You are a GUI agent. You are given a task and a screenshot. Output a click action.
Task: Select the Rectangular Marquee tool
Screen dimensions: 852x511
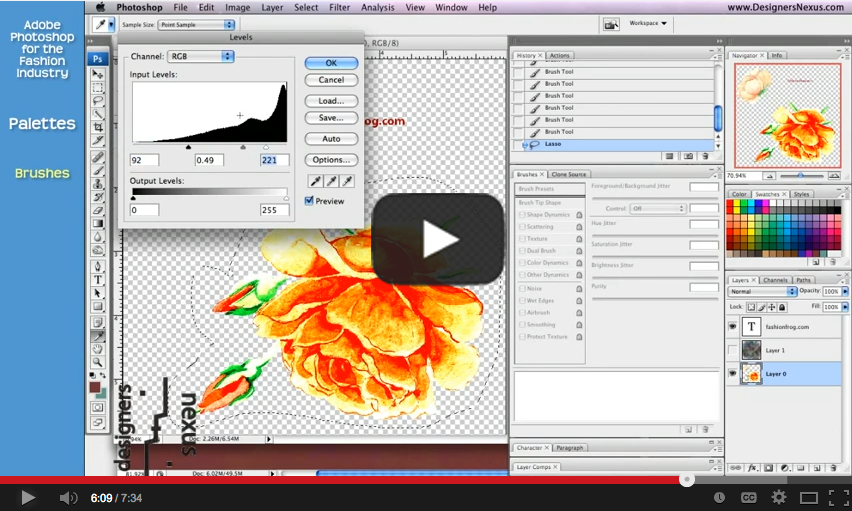[98, 88]
